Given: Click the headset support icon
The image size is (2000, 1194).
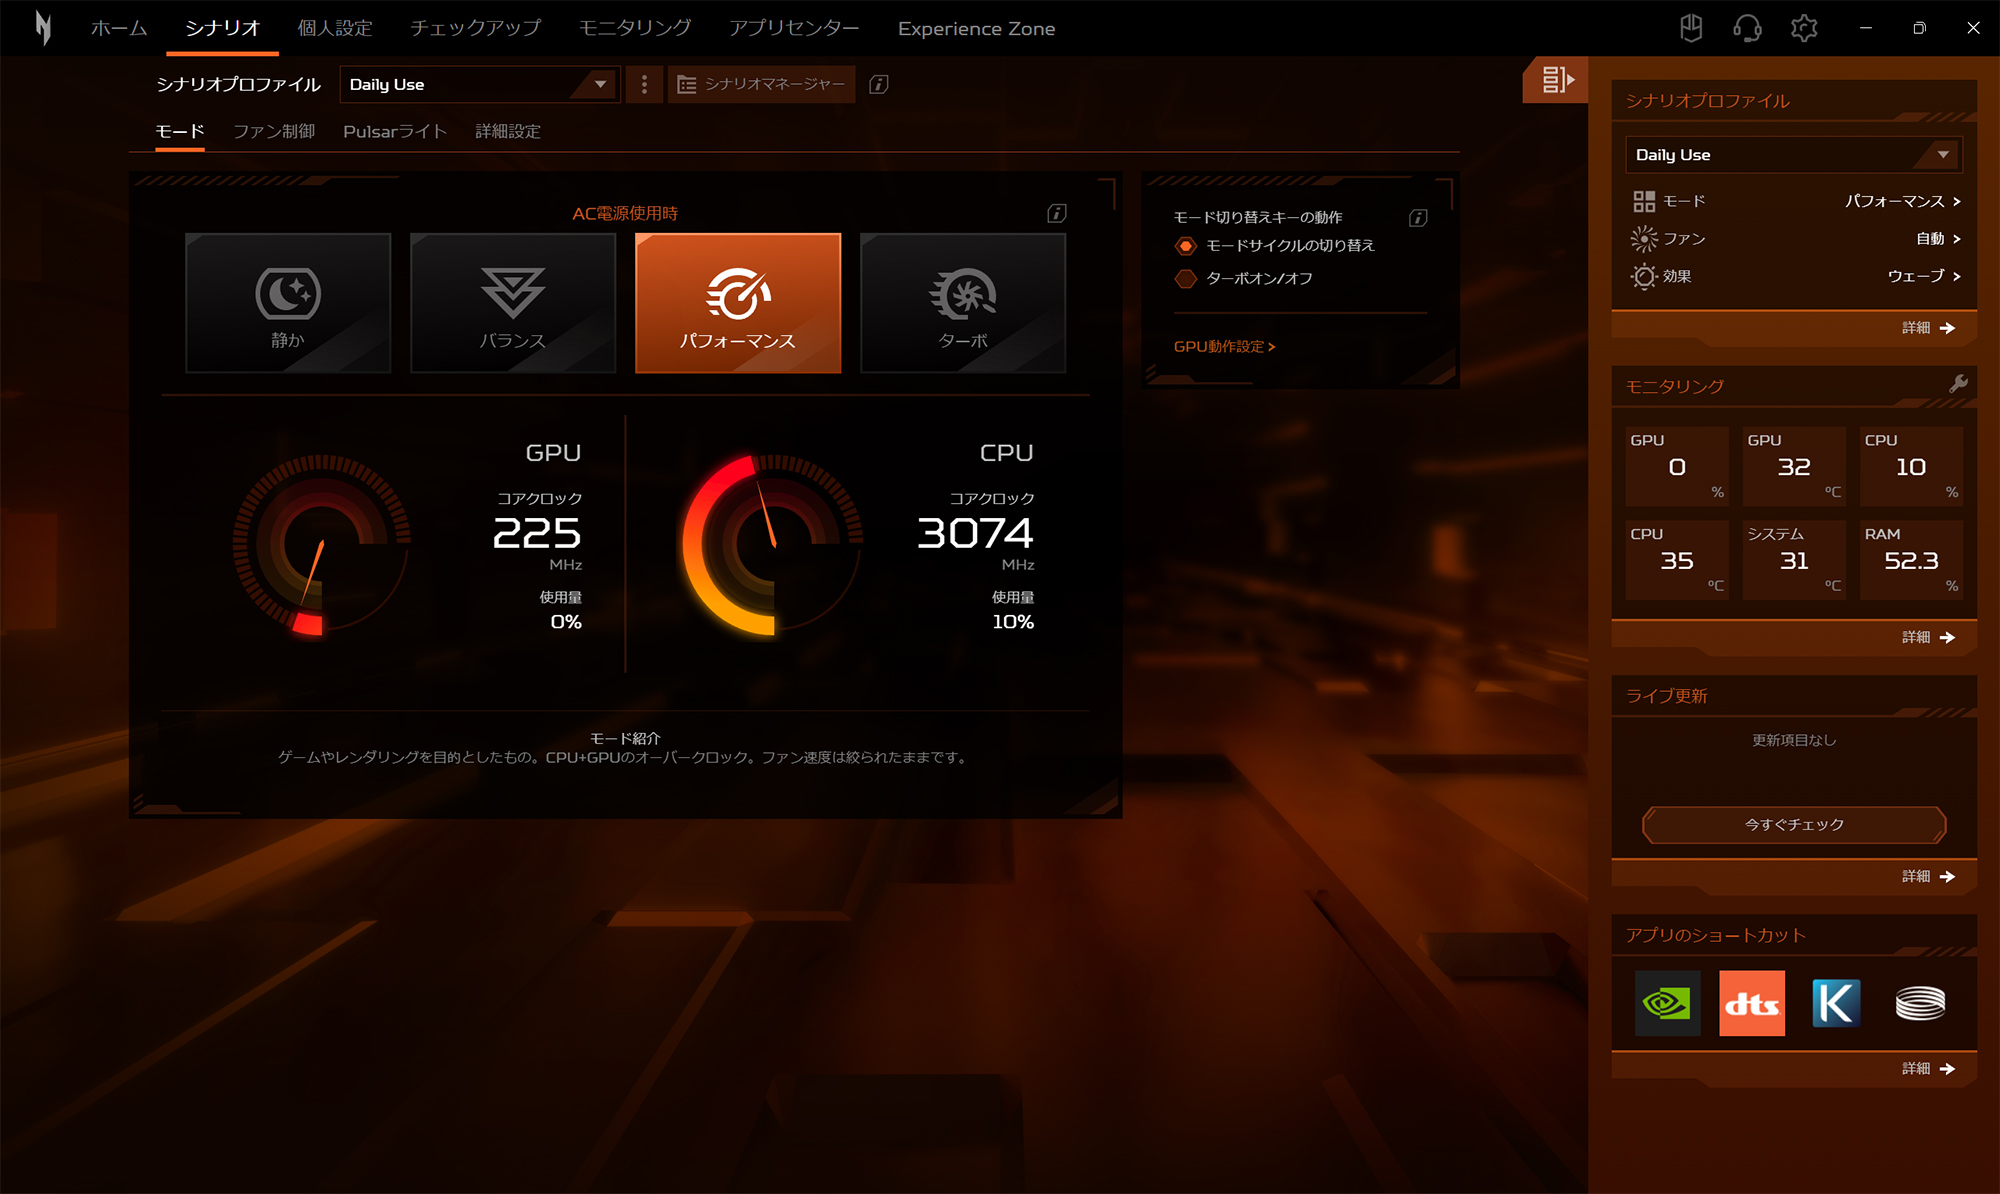Looking at the screenshot, I should (1747, 28).
